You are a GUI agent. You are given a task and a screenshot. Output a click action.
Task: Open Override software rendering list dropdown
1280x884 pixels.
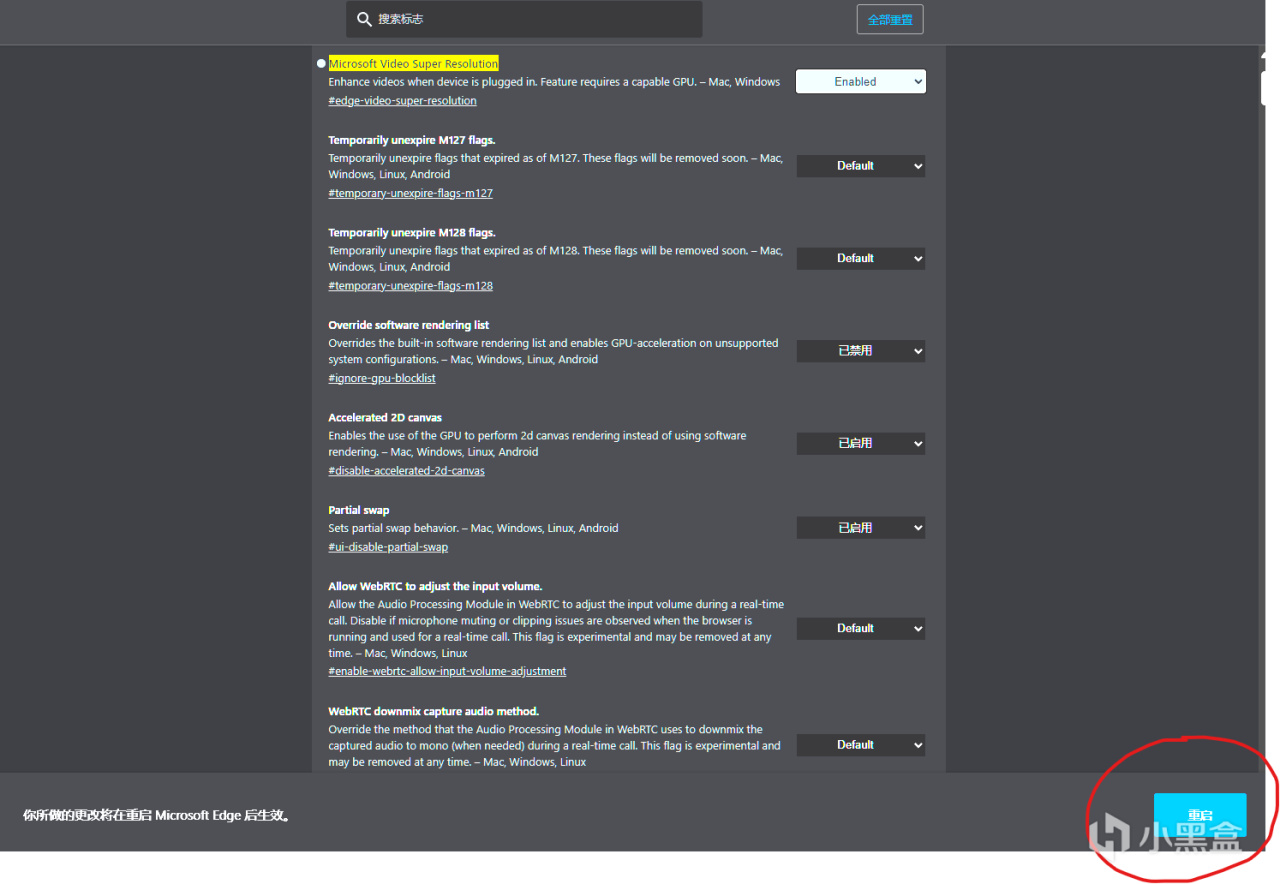click(861, 351)
